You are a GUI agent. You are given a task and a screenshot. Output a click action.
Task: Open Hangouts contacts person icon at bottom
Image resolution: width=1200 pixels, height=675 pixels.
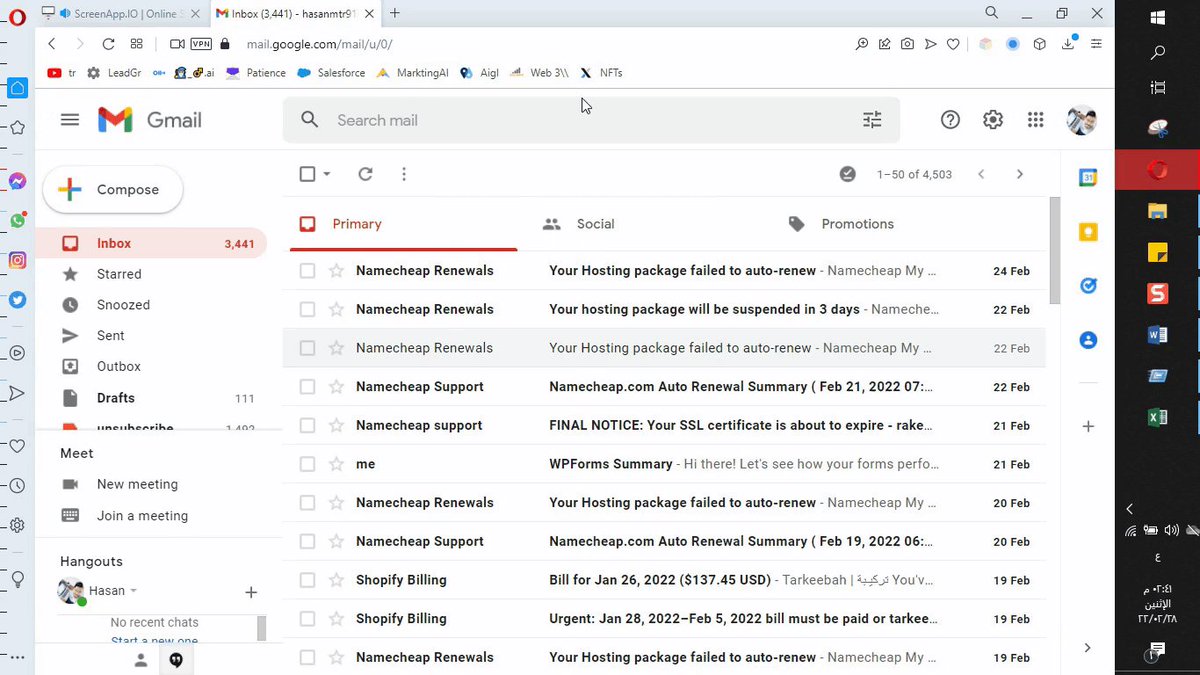coord(141,660)
